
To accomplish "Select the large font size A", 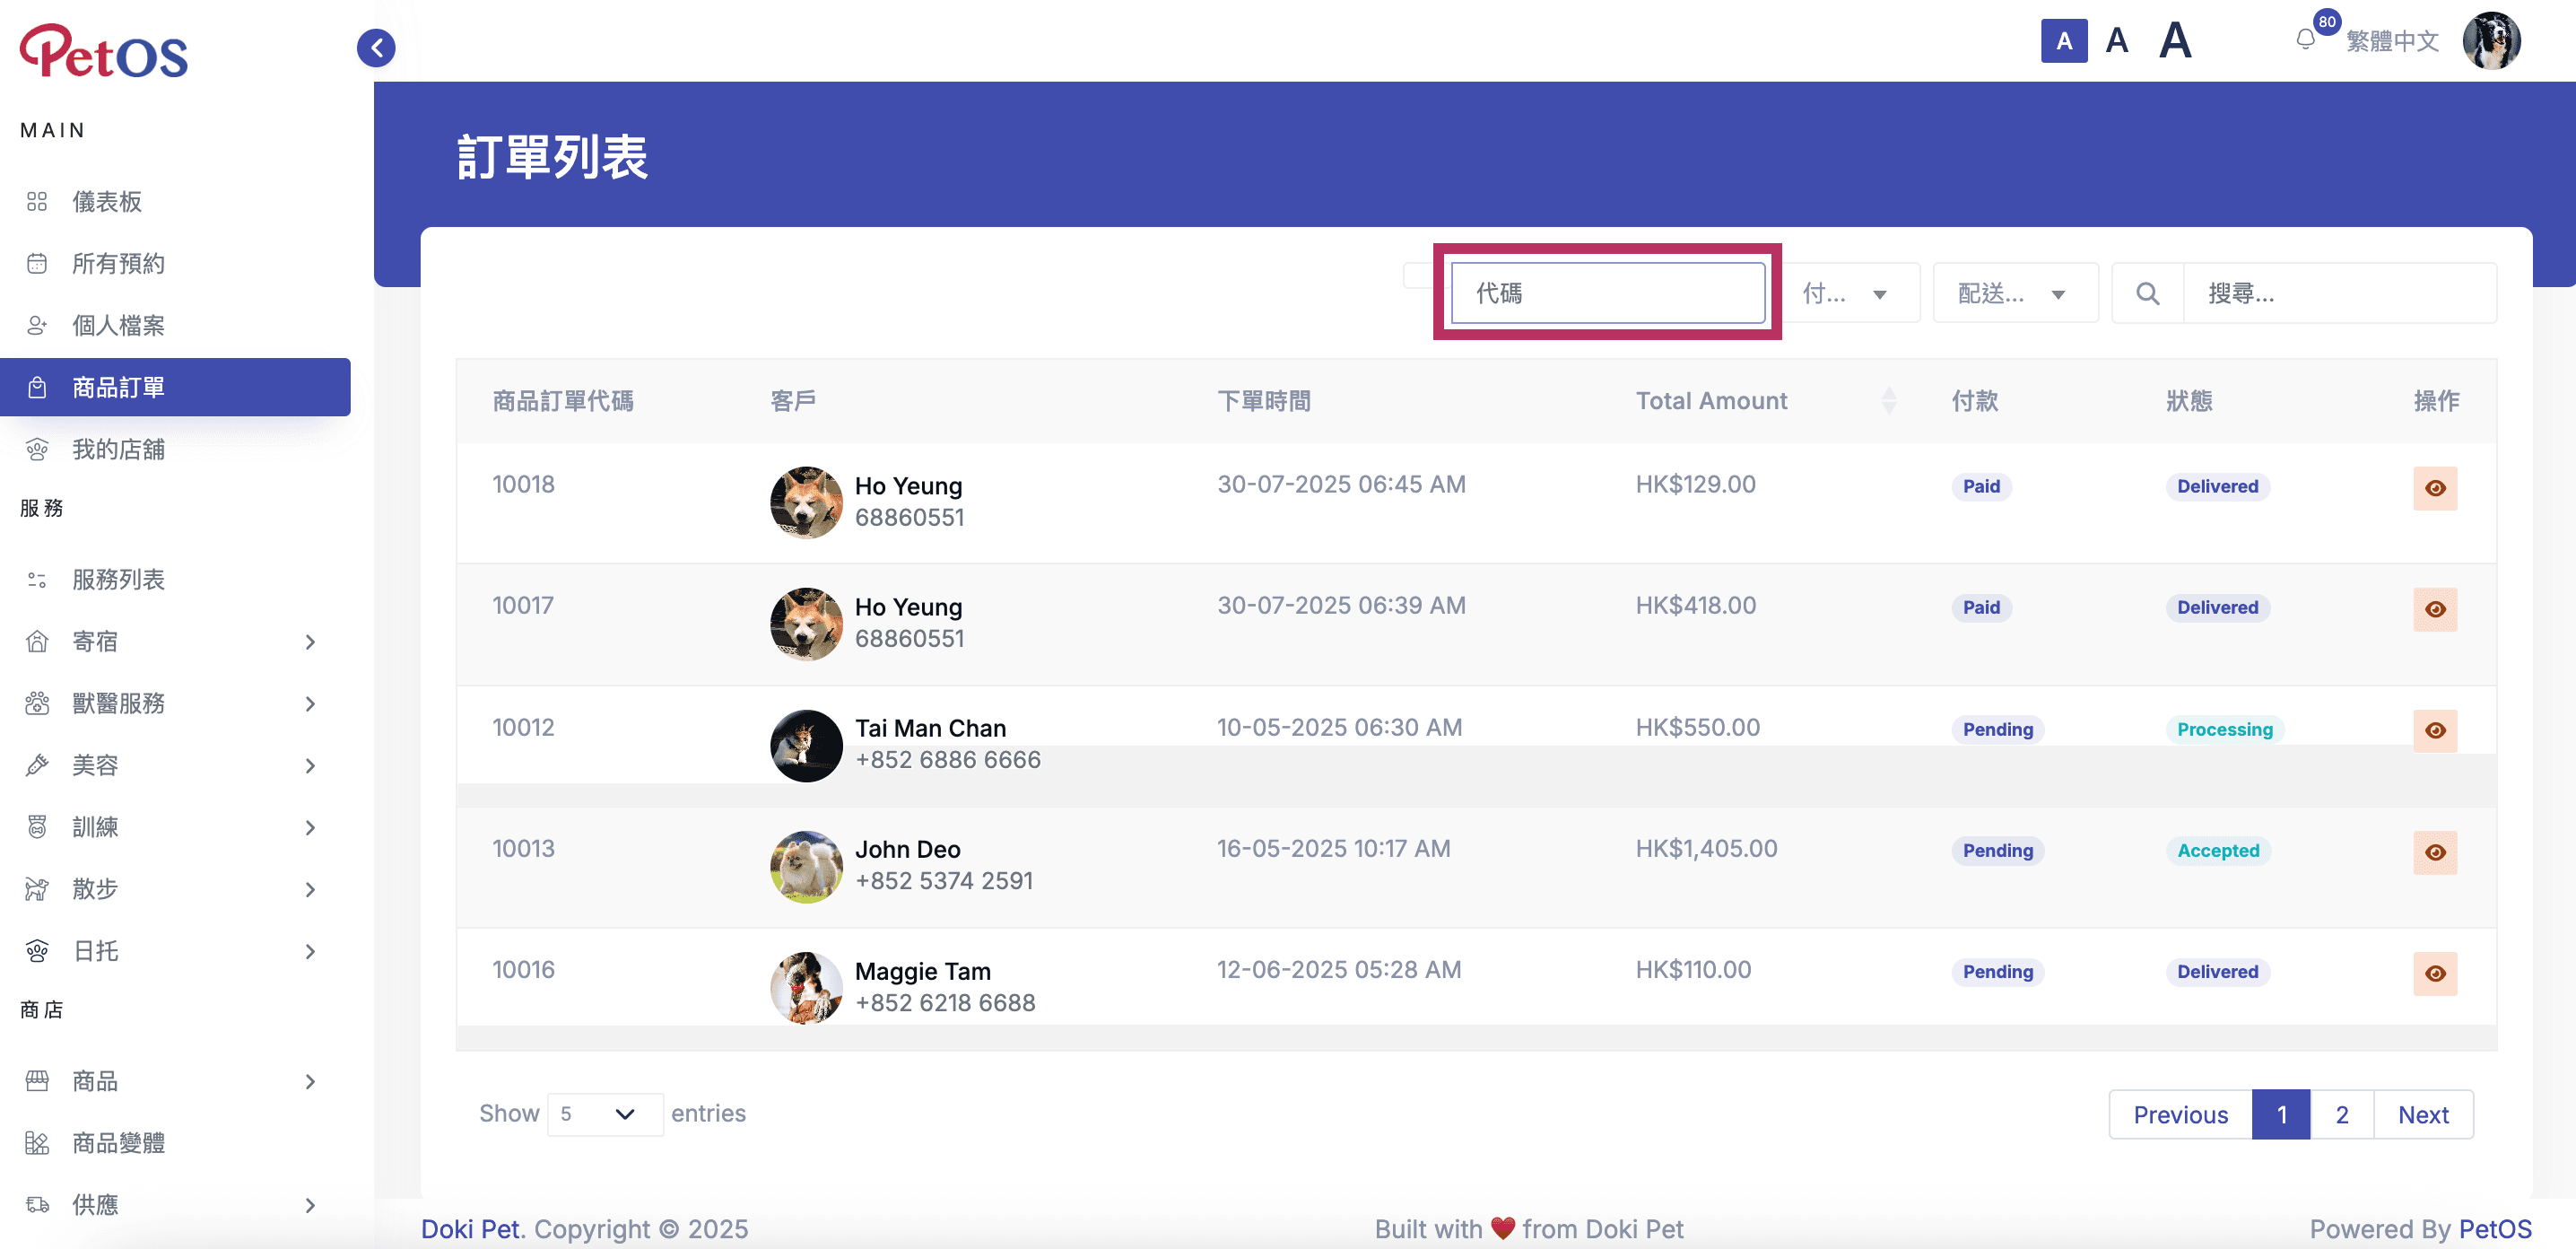I will [x=2175, y=41].
